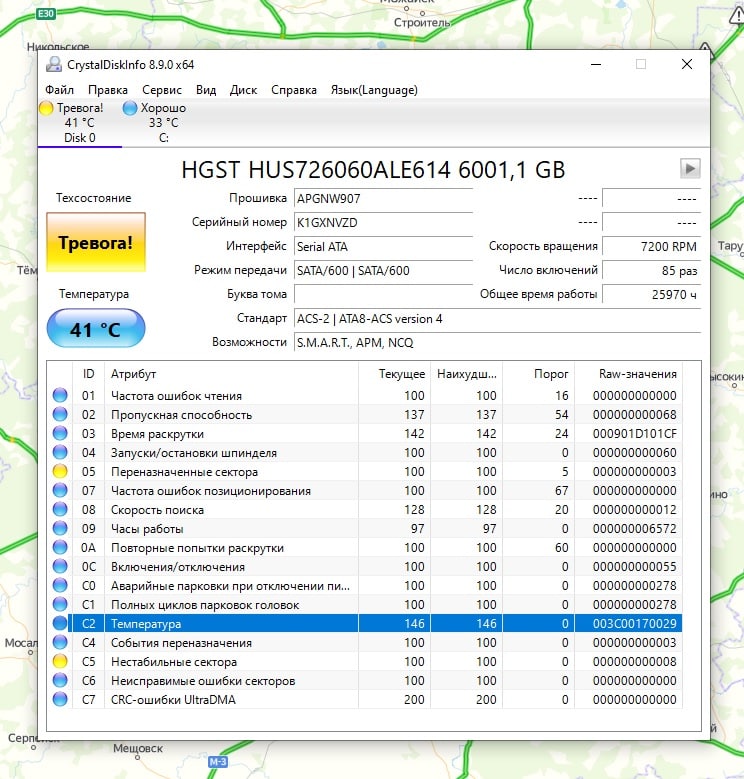
Task: Click blue status icon for attribute C4
Action: (60, 642)
